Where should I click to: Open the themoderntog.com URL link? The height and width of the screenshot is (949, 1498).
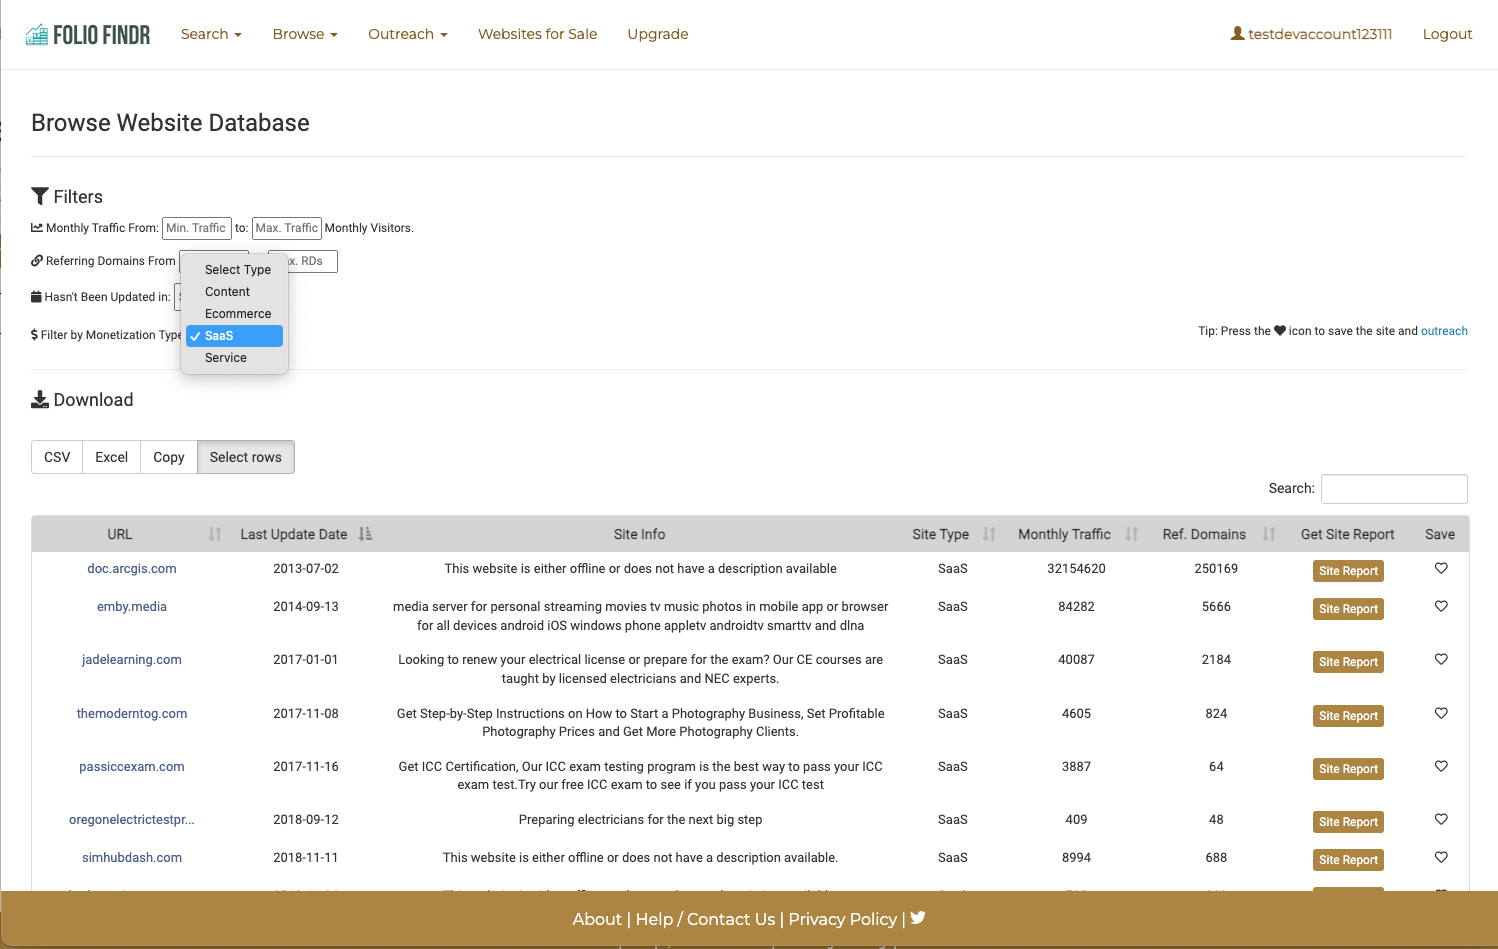132,714
